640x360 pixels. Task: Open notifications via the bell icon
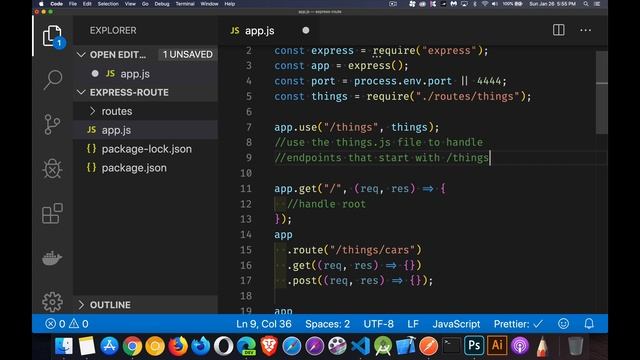coord(589,324)
